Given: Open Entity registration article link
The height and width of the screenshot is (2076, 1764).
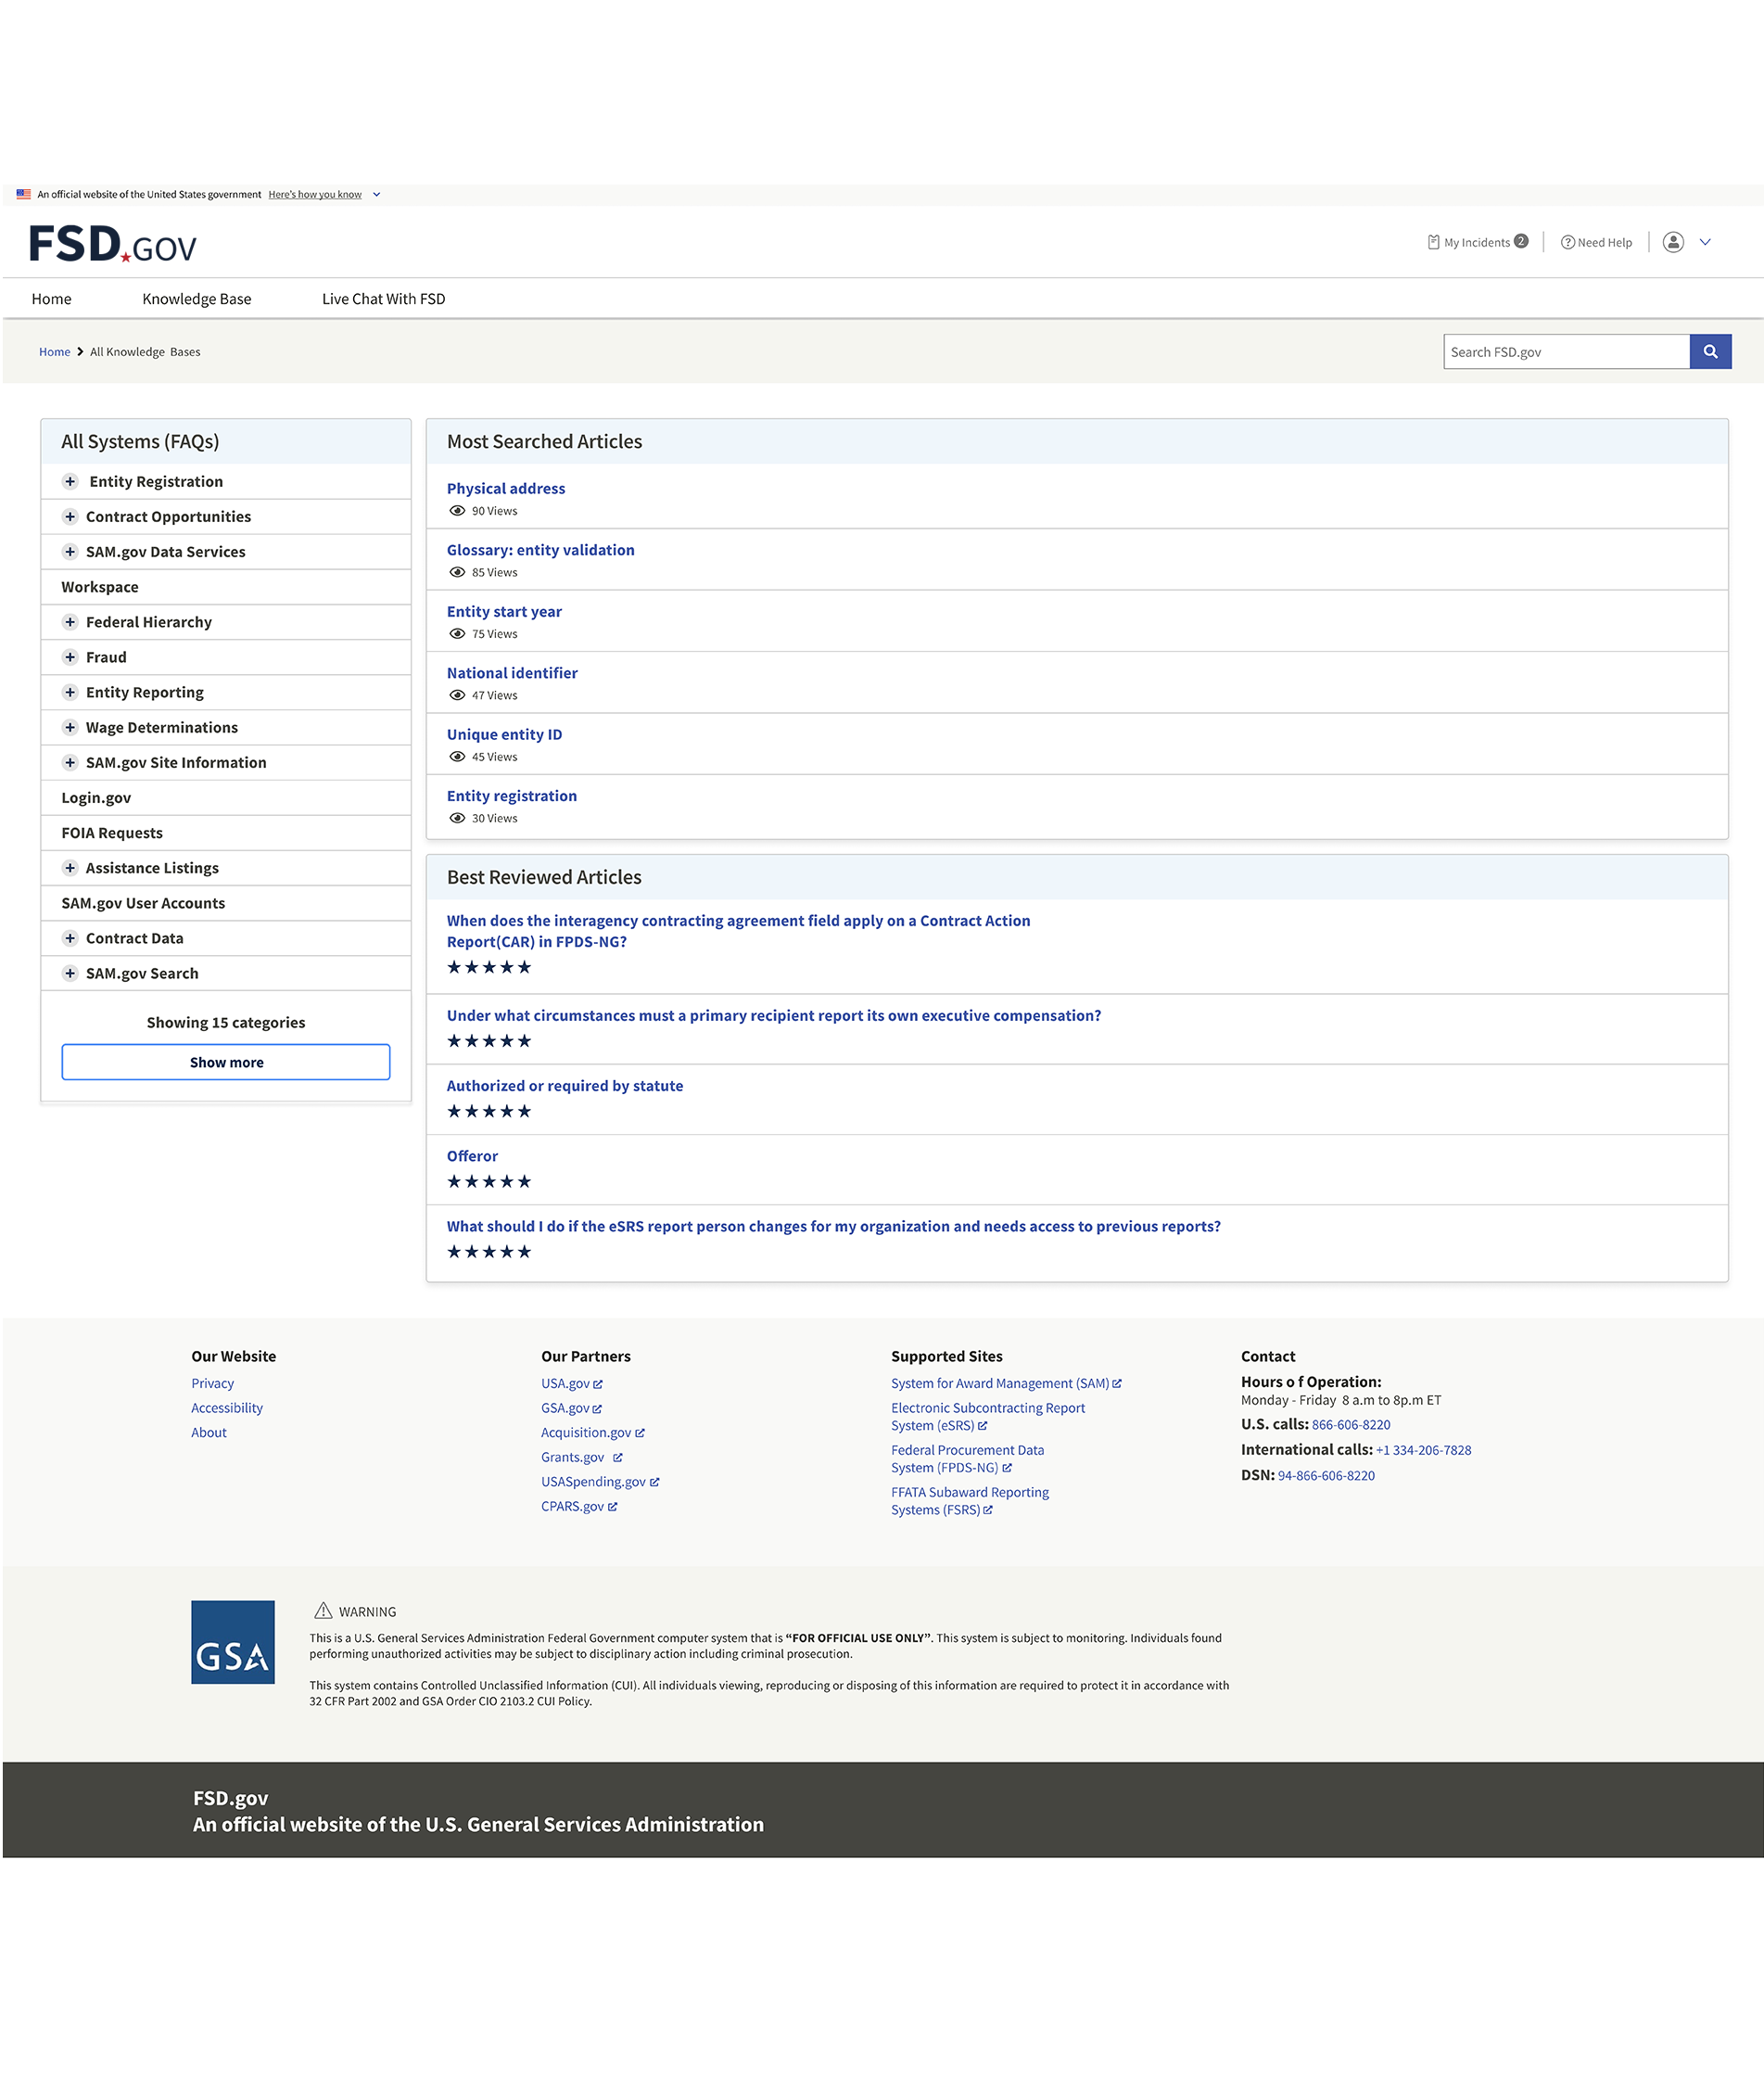Looking at the screenshot, I should 512,796.
